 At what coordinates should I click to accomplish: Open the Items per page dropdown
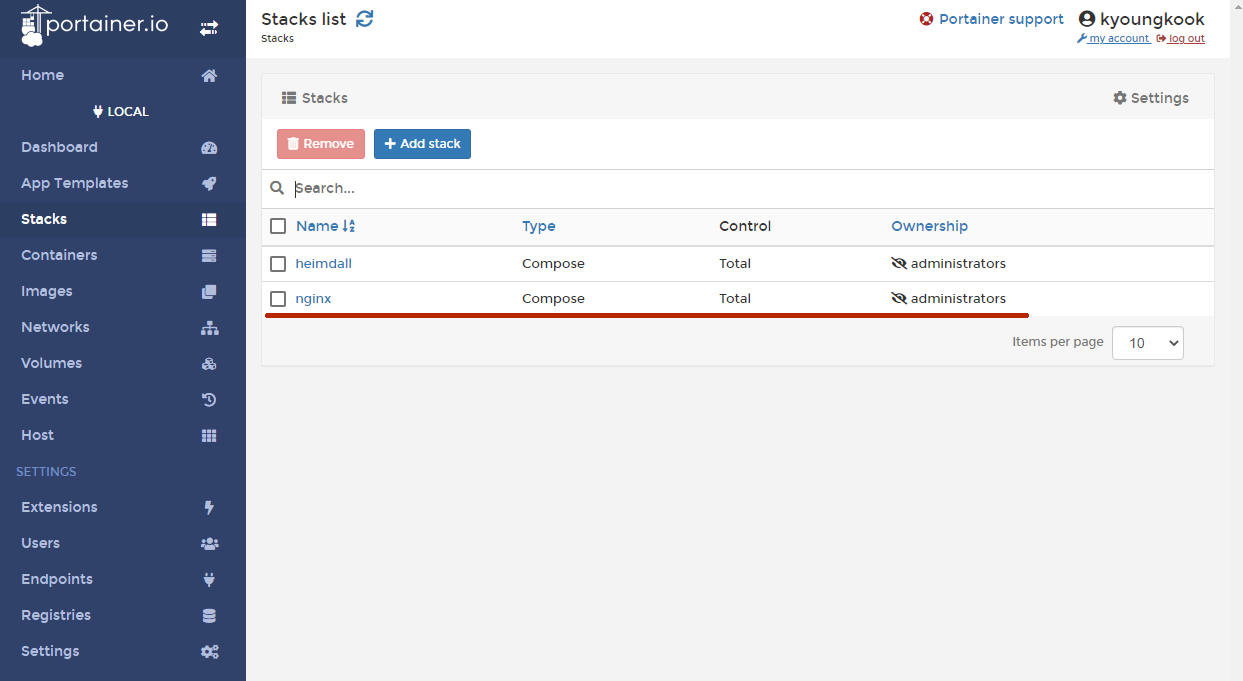point(1148,343)
